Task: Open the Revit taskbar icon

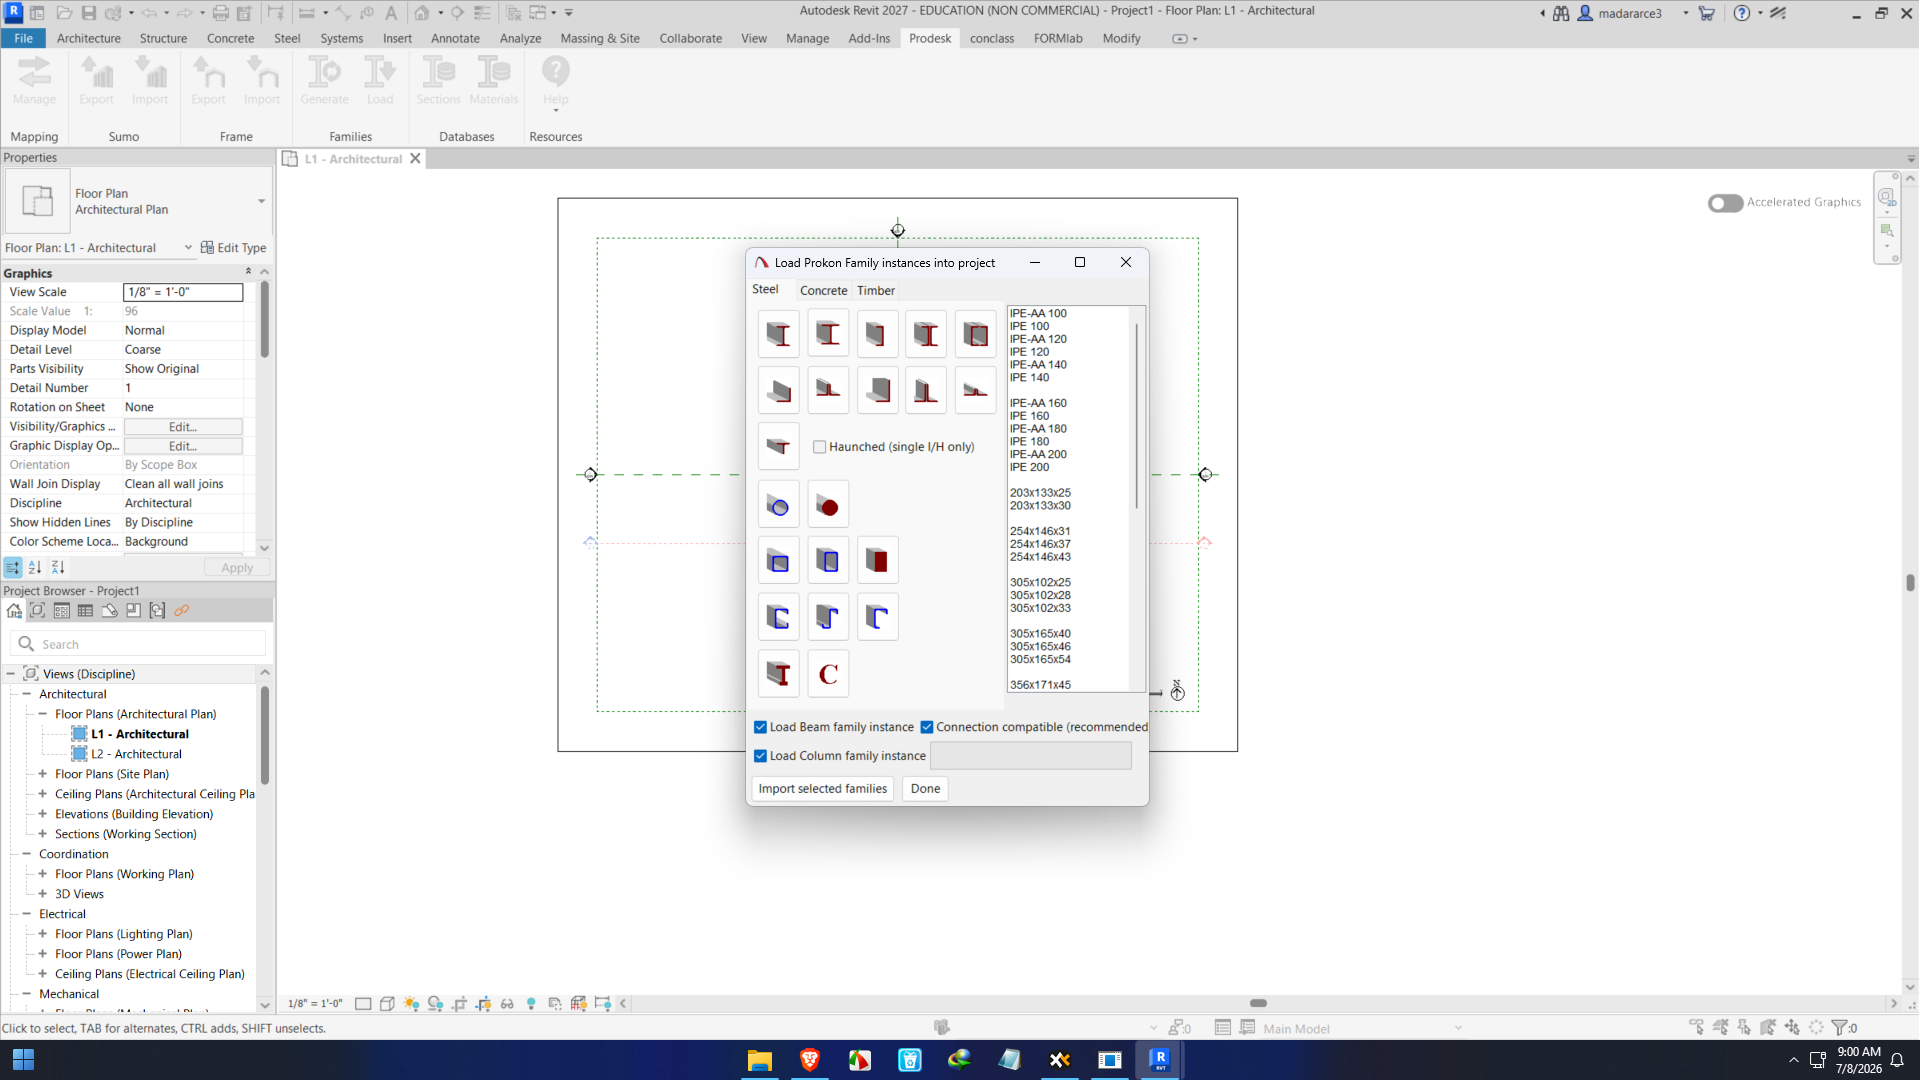Action: point(1160,1060)
